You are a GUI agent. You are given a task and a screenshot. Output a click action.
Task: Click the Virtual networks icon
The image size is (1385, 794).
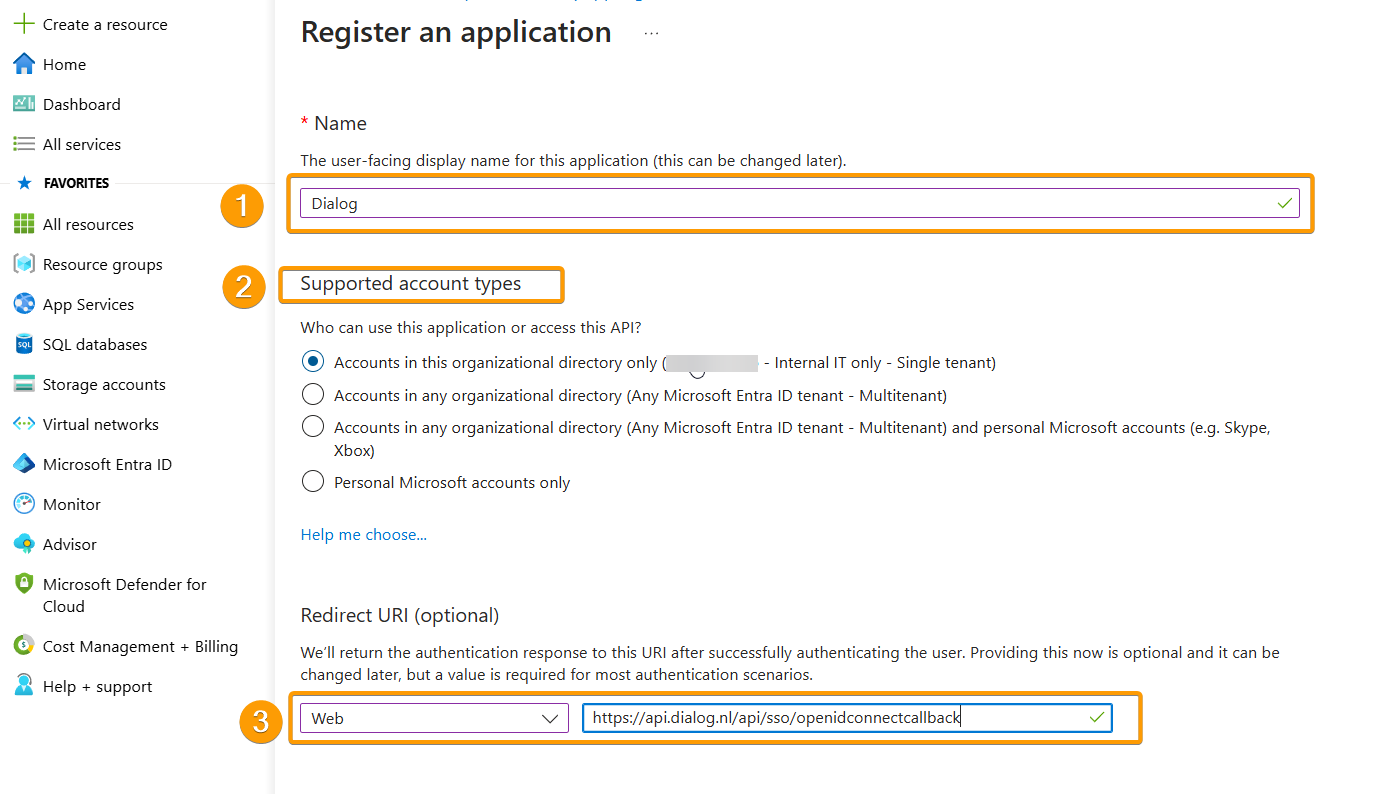(x=24, y=424)
